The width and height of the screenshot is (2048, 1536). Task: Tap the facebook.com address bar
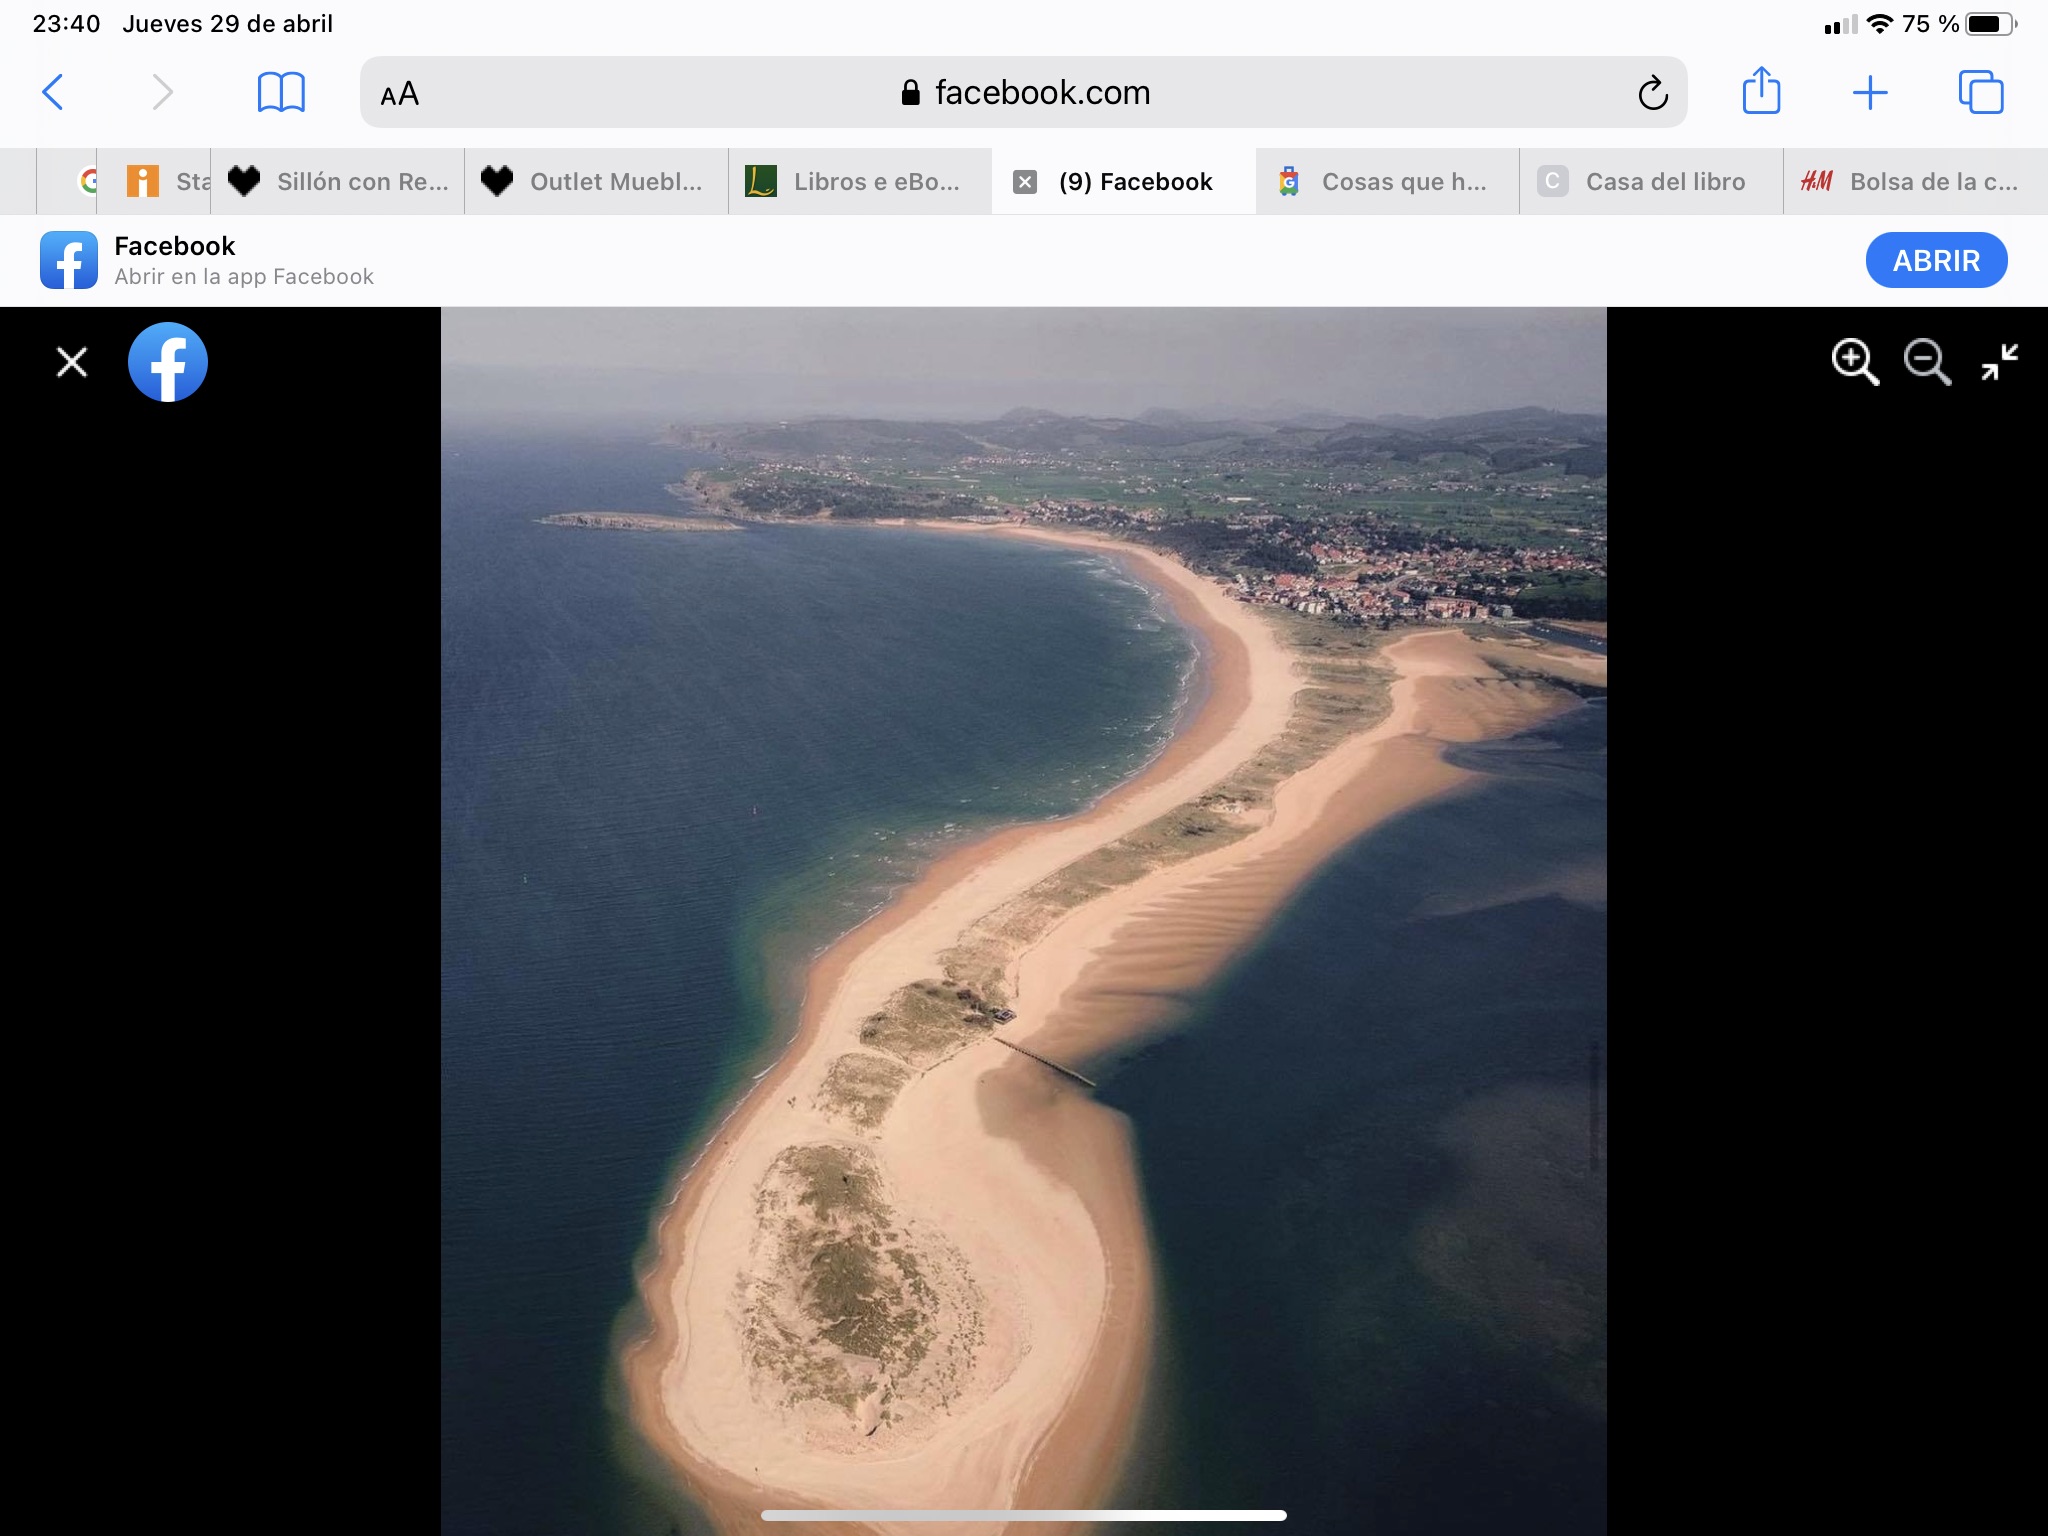coord(1040,93)
